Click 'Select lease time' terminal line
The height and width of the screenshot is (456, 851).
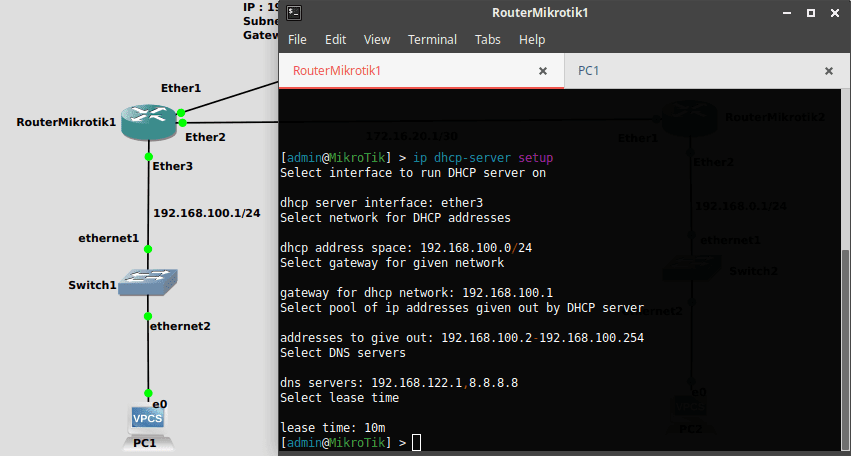(x=339, y=398)
